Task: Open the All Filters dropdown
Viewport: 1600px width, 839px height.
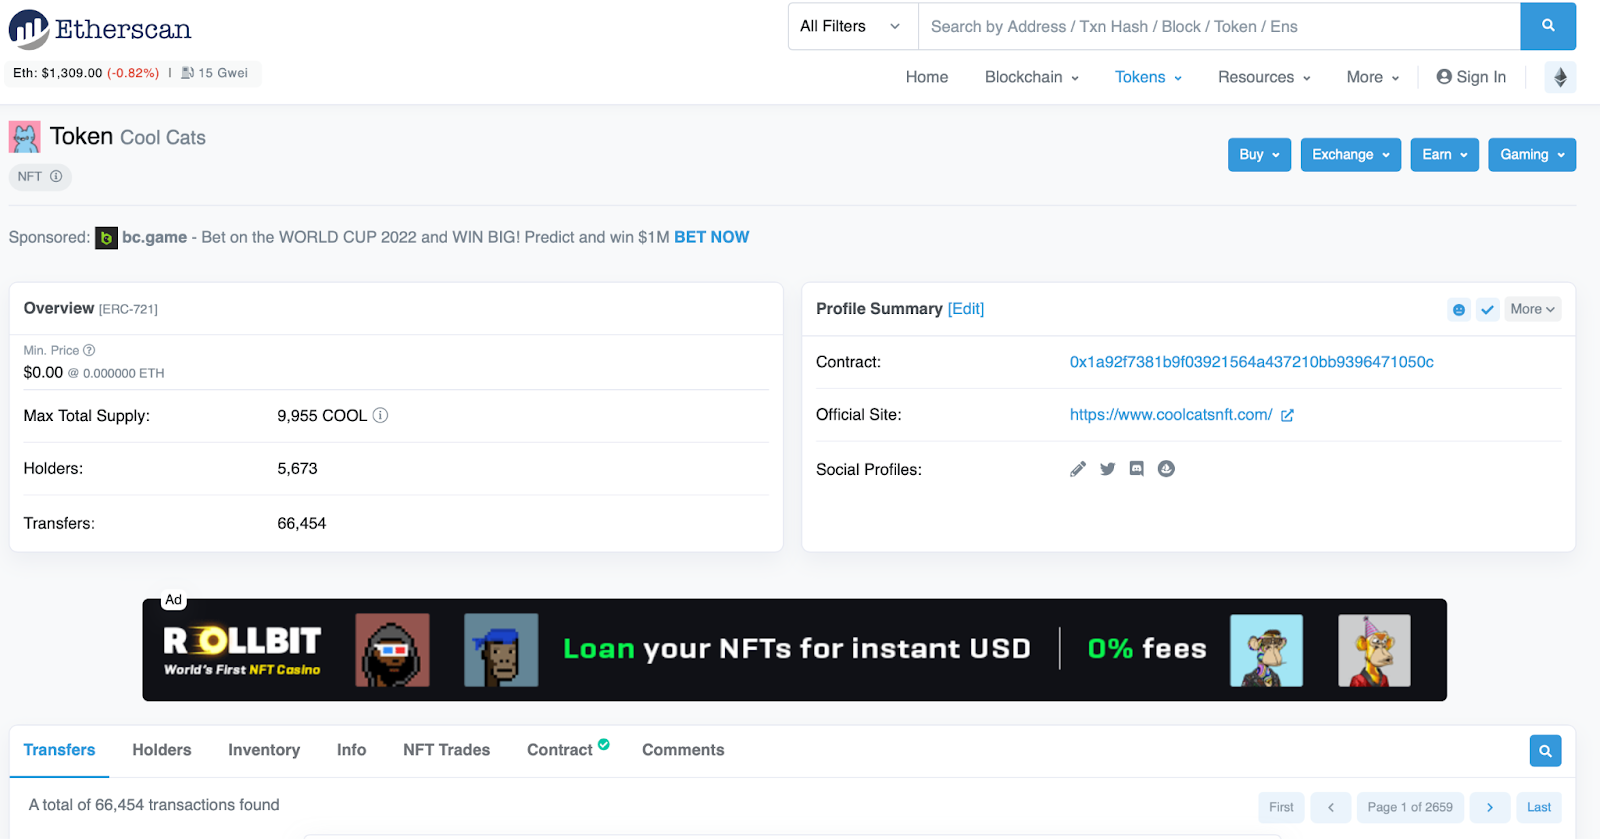Action: pos(852,27)
